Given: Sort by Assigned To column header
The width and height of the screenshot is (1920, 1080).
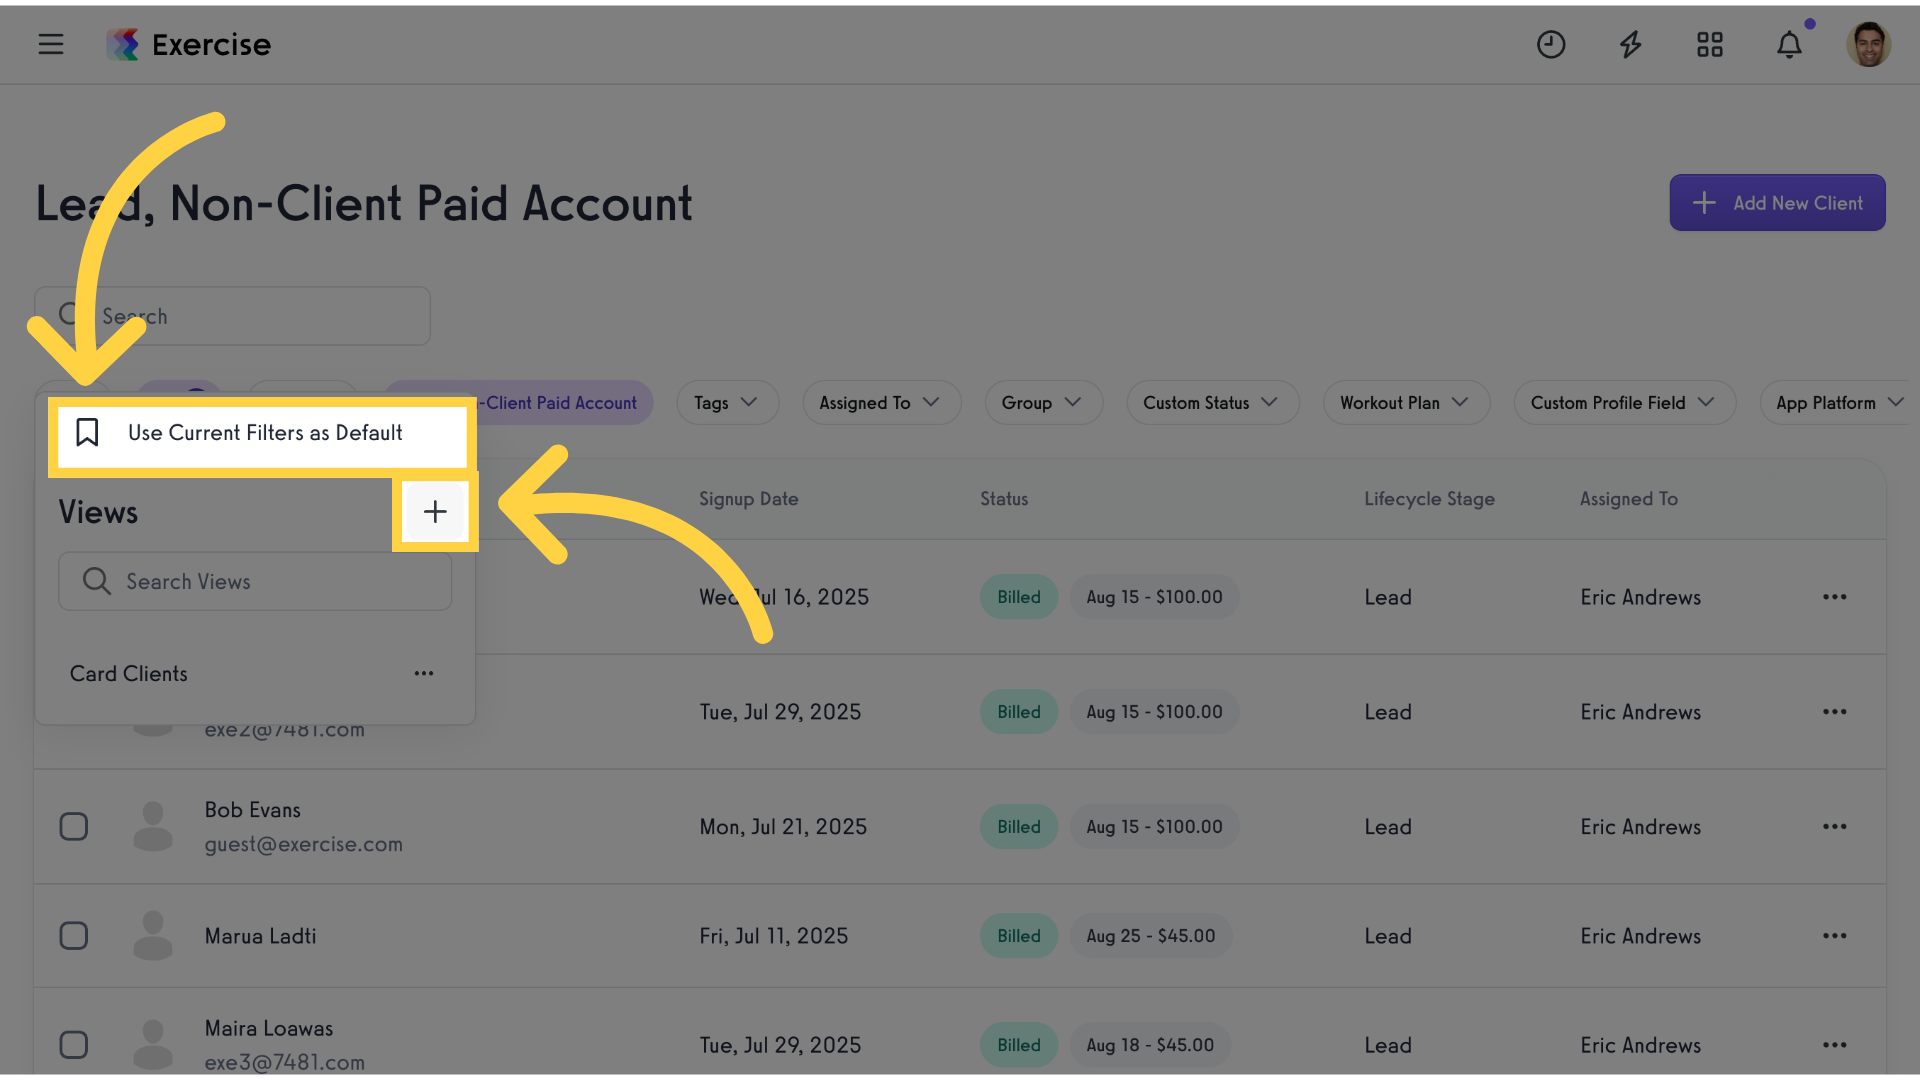Looking at the screenshot, I should 1628,499.
